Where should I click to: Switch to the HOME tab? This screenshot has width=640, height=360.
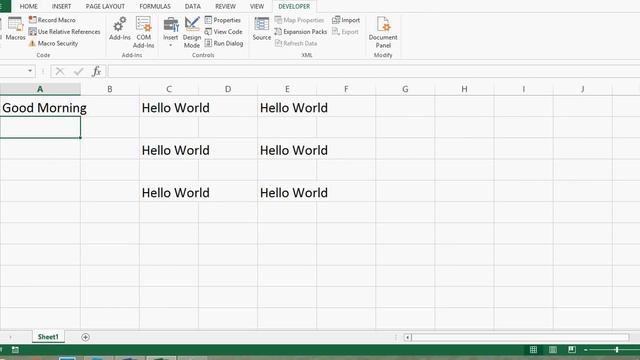click(29, 7)
